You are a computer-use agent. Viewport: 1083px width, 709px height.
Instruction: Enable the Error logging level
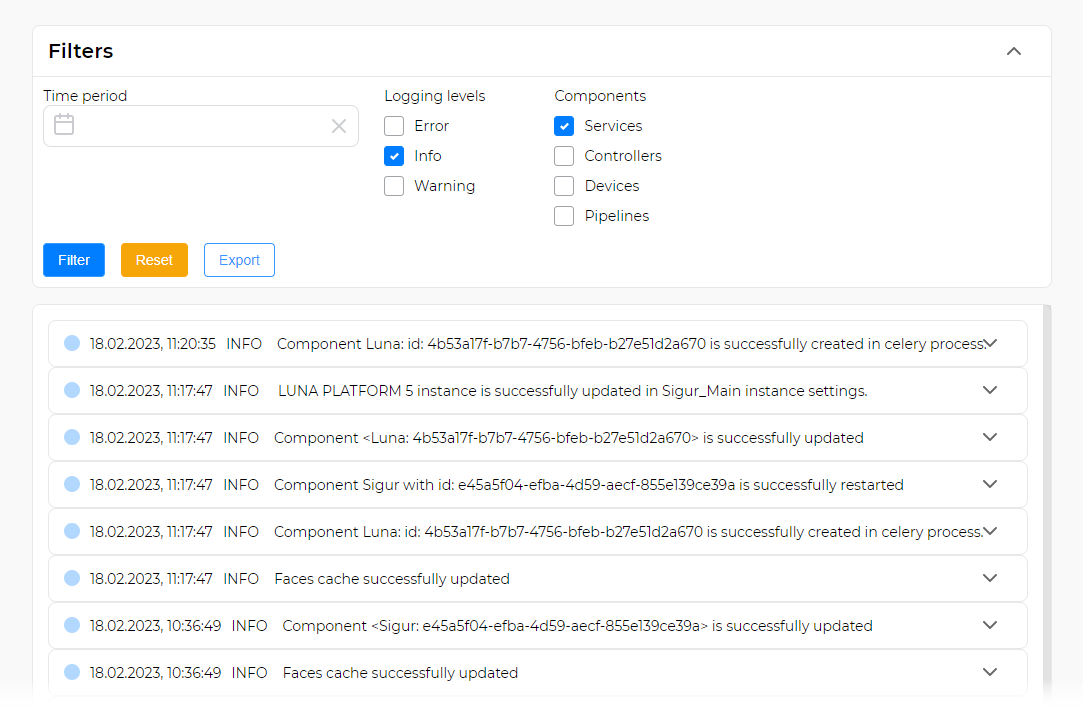[394, 126]
